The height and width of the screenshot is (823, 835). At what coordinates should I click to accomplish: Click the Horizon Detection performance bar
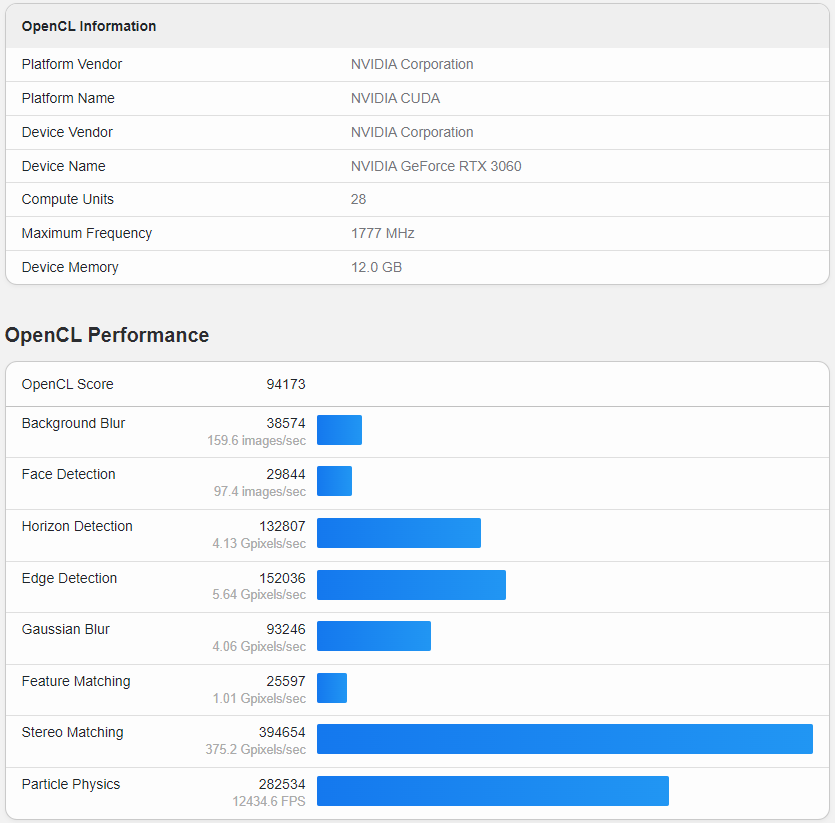point(398,533)
